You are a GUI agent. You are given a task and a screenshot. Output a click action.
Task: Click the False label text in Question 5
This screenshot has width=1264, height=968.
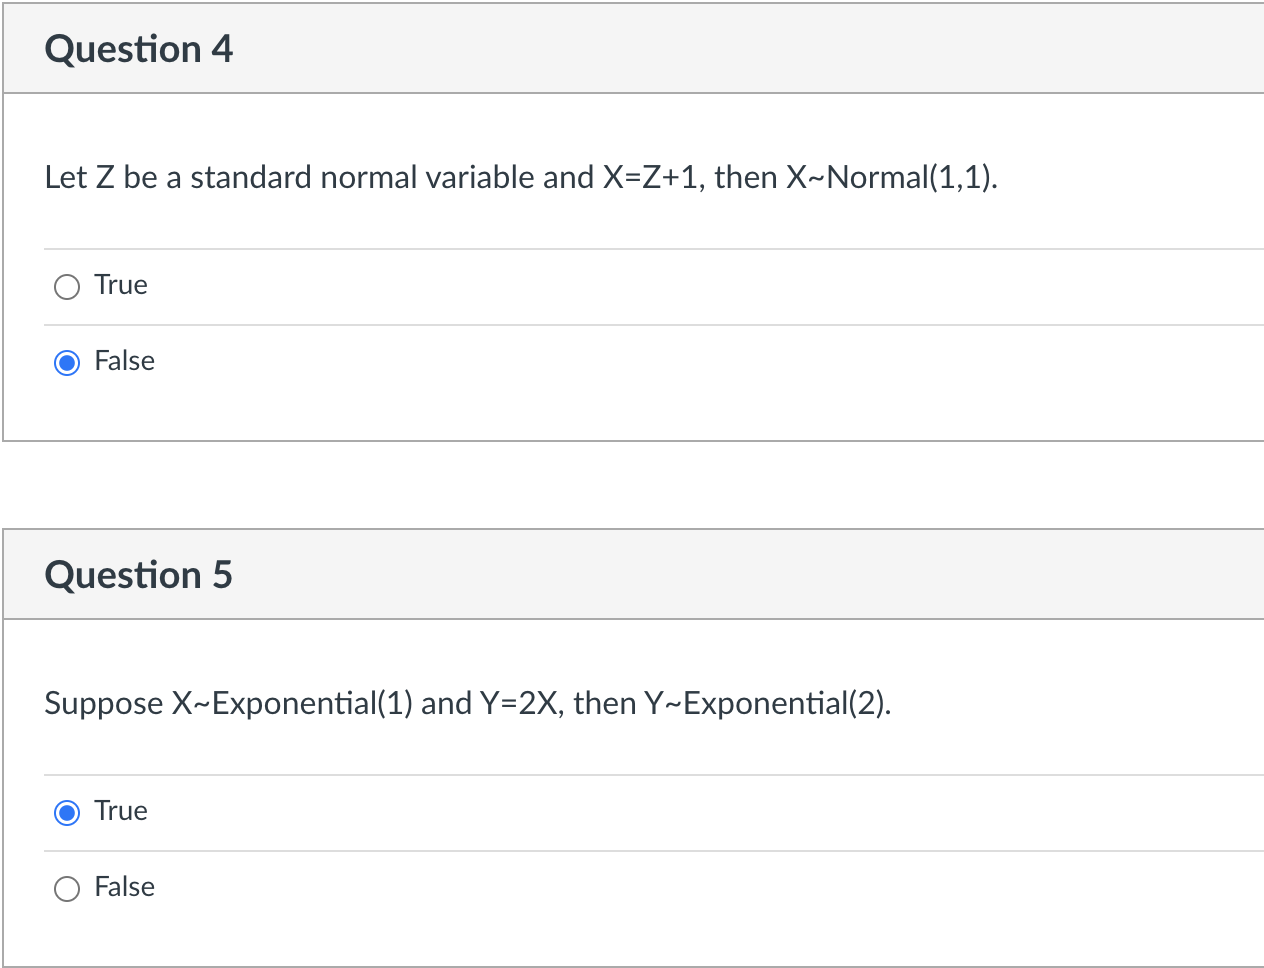124,887
